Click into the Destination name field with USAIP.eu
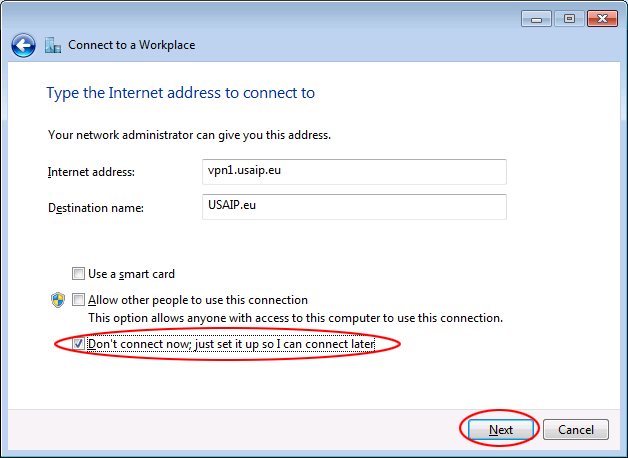The height and width of the screenshot is (458, 628). pos(354,207)
